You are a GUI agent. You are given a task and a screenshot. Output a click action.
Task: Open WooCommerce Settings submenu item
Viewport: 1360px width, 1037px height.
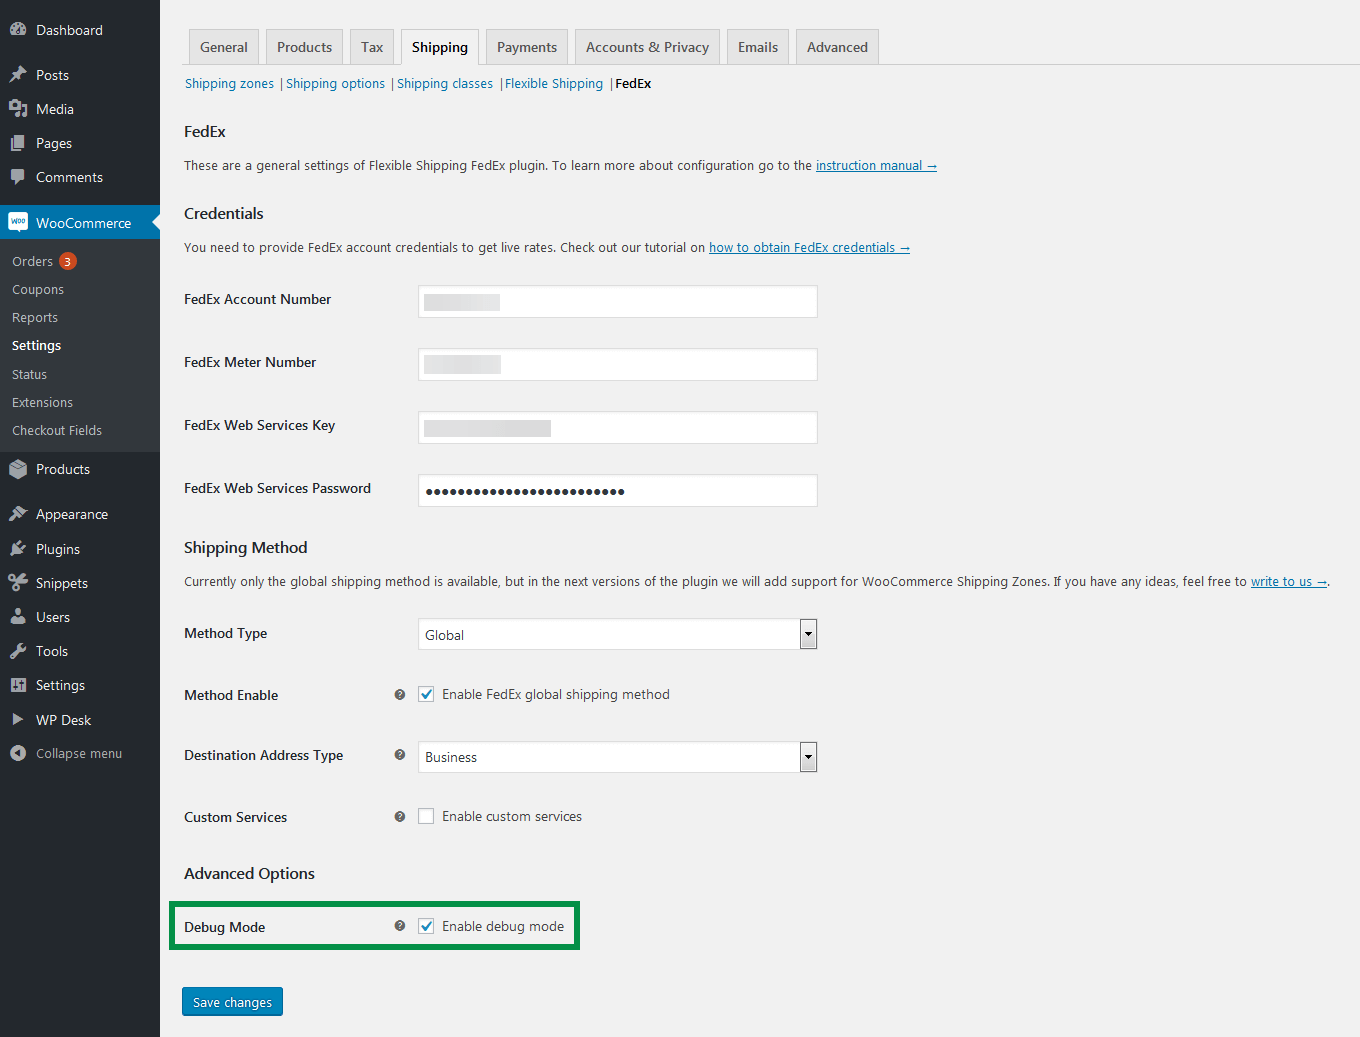pyautogui.click(x=36, y=345)
